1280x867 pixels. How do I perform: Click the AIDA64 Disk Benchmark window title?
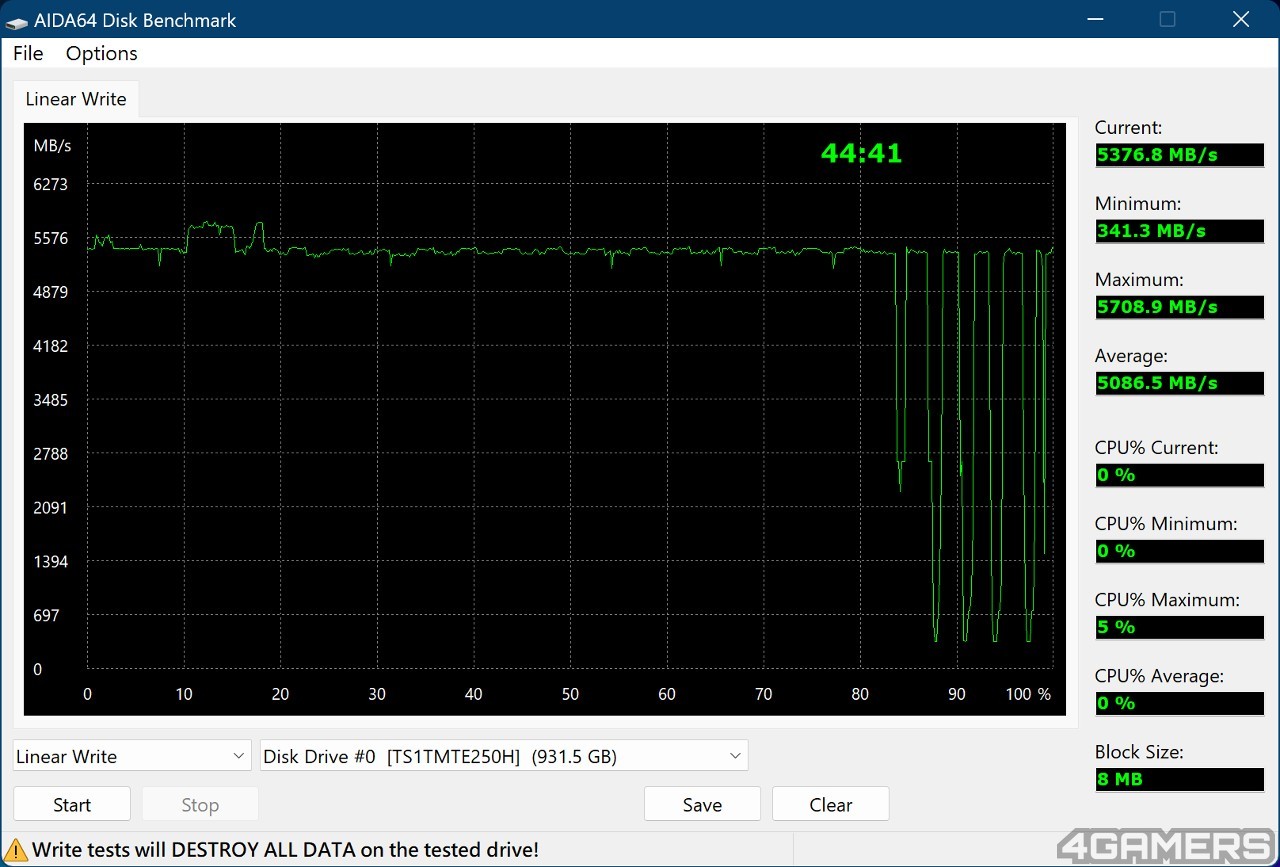click(x=135, y=20)
